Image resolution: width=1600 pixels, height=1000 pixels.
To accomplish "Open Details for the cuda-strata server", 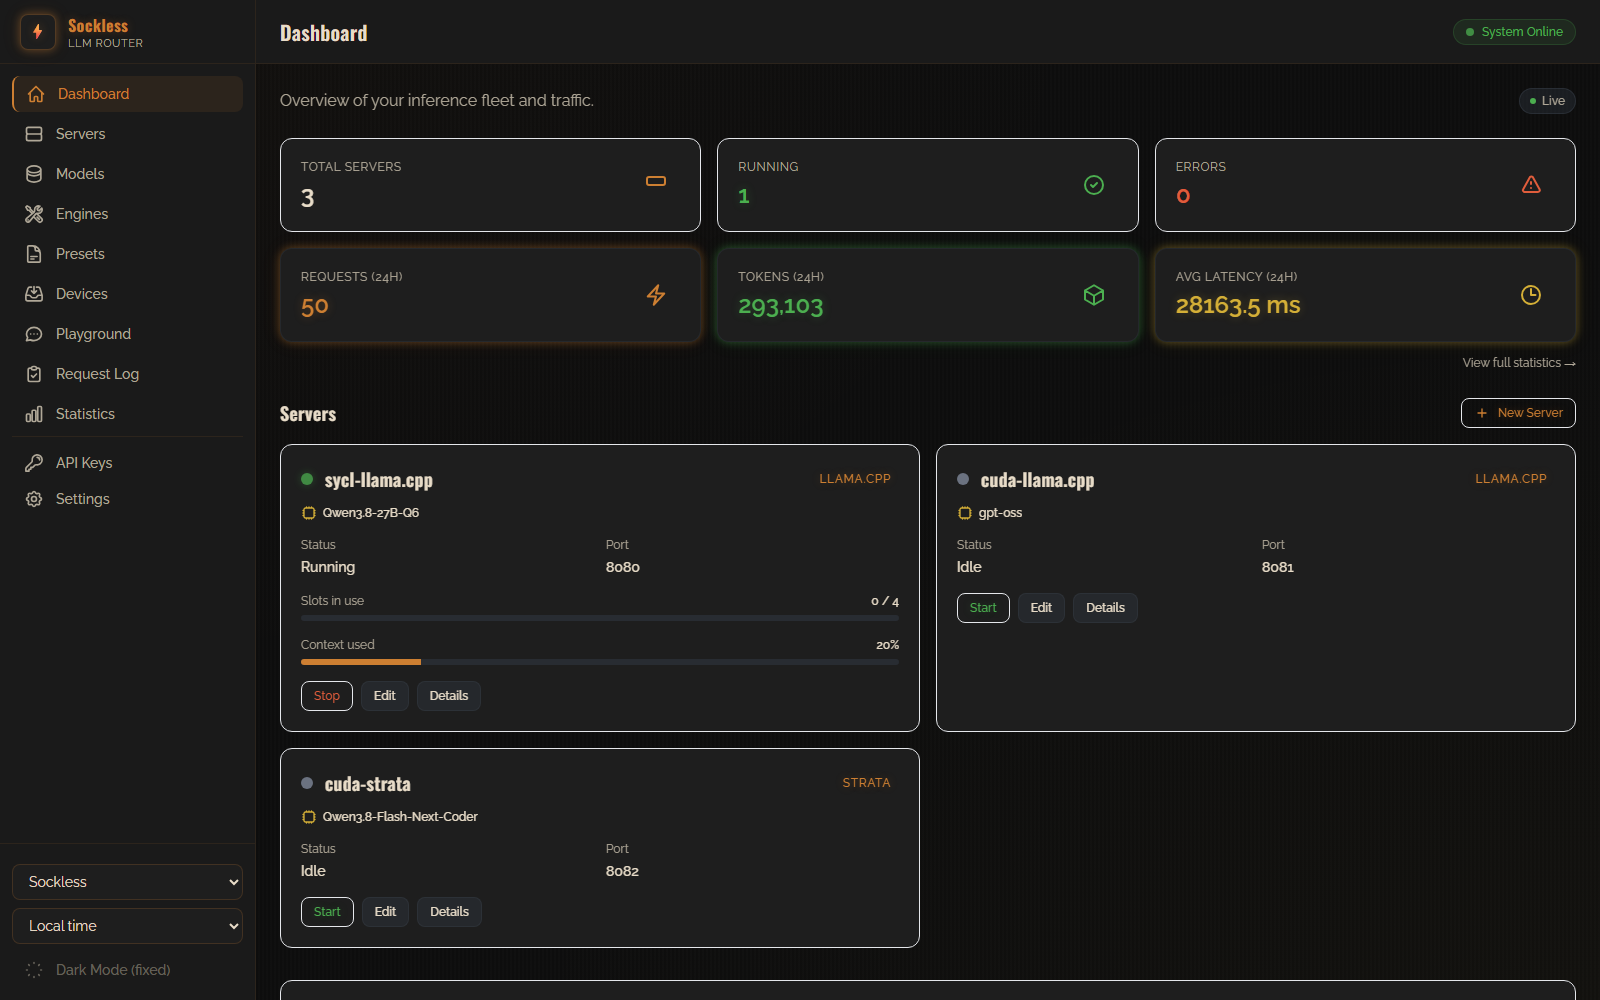I will click(449, 912).
